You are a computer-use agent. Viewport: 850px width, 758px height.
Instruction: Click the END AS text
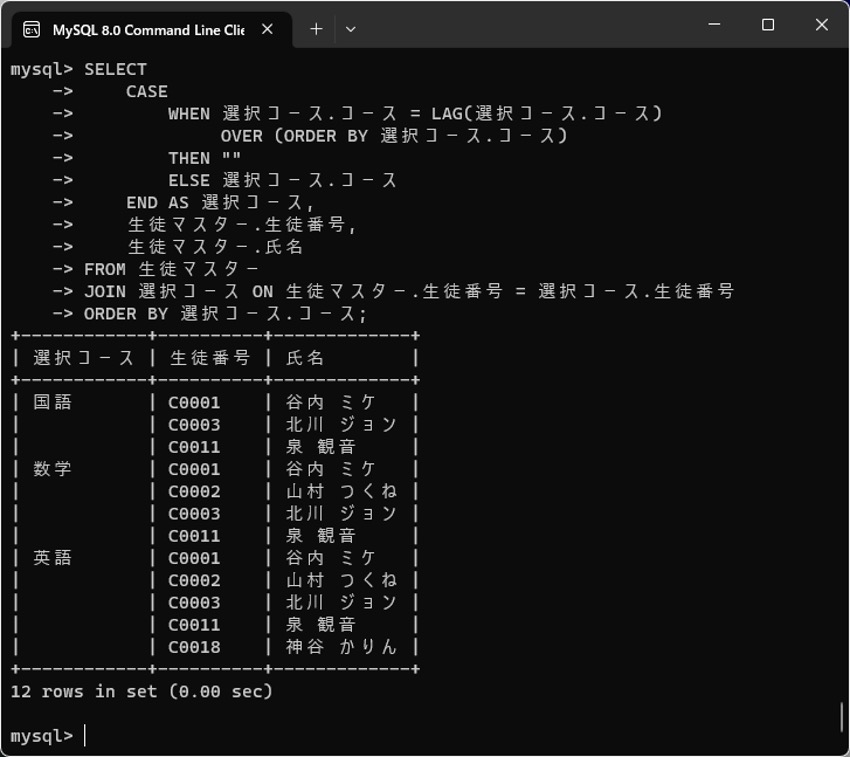coord(158,203)
